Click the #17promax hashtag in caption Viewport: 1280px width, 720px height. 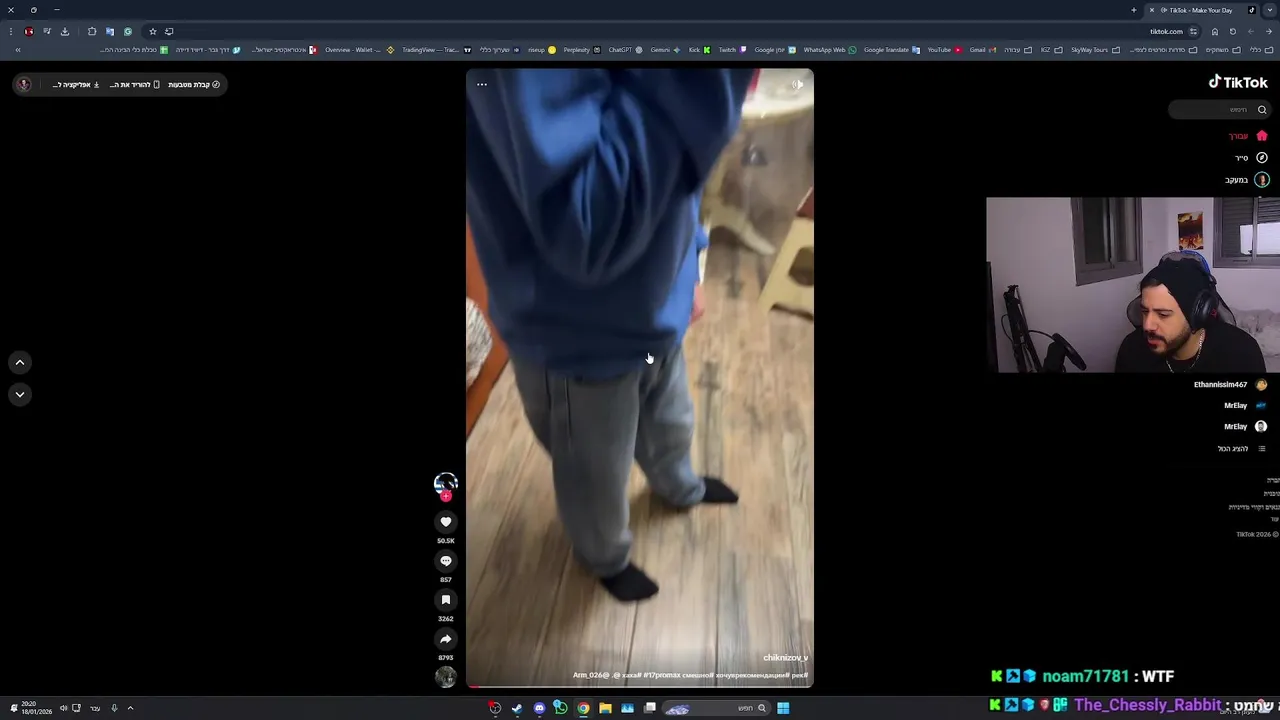[x=661, y=675]
